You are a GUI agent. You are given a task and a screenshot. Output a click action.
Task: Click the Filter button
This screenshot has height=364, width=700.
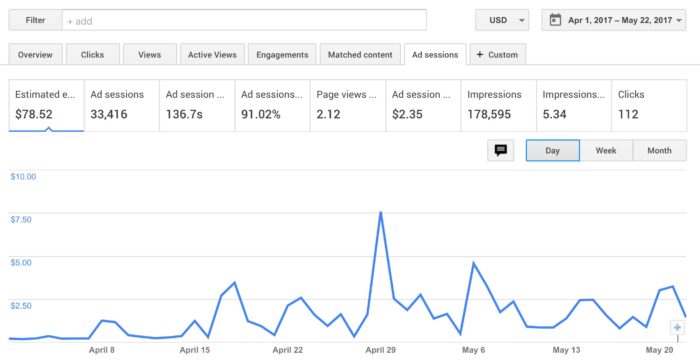(x=35, y=20)
